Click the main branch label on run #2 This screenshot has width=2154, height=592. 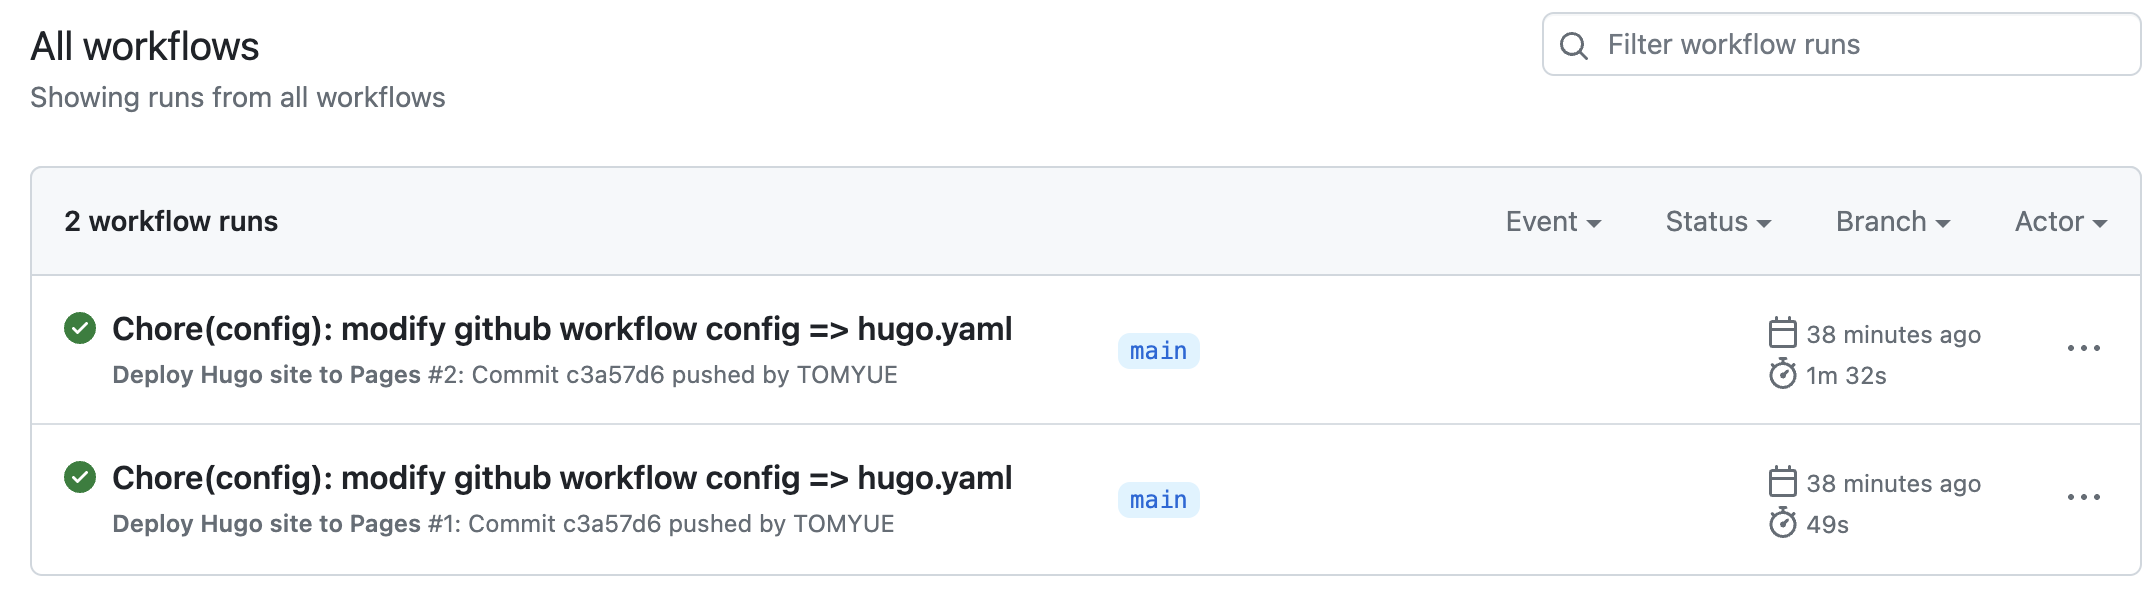pyautogui.click(x=1158, y=351)
